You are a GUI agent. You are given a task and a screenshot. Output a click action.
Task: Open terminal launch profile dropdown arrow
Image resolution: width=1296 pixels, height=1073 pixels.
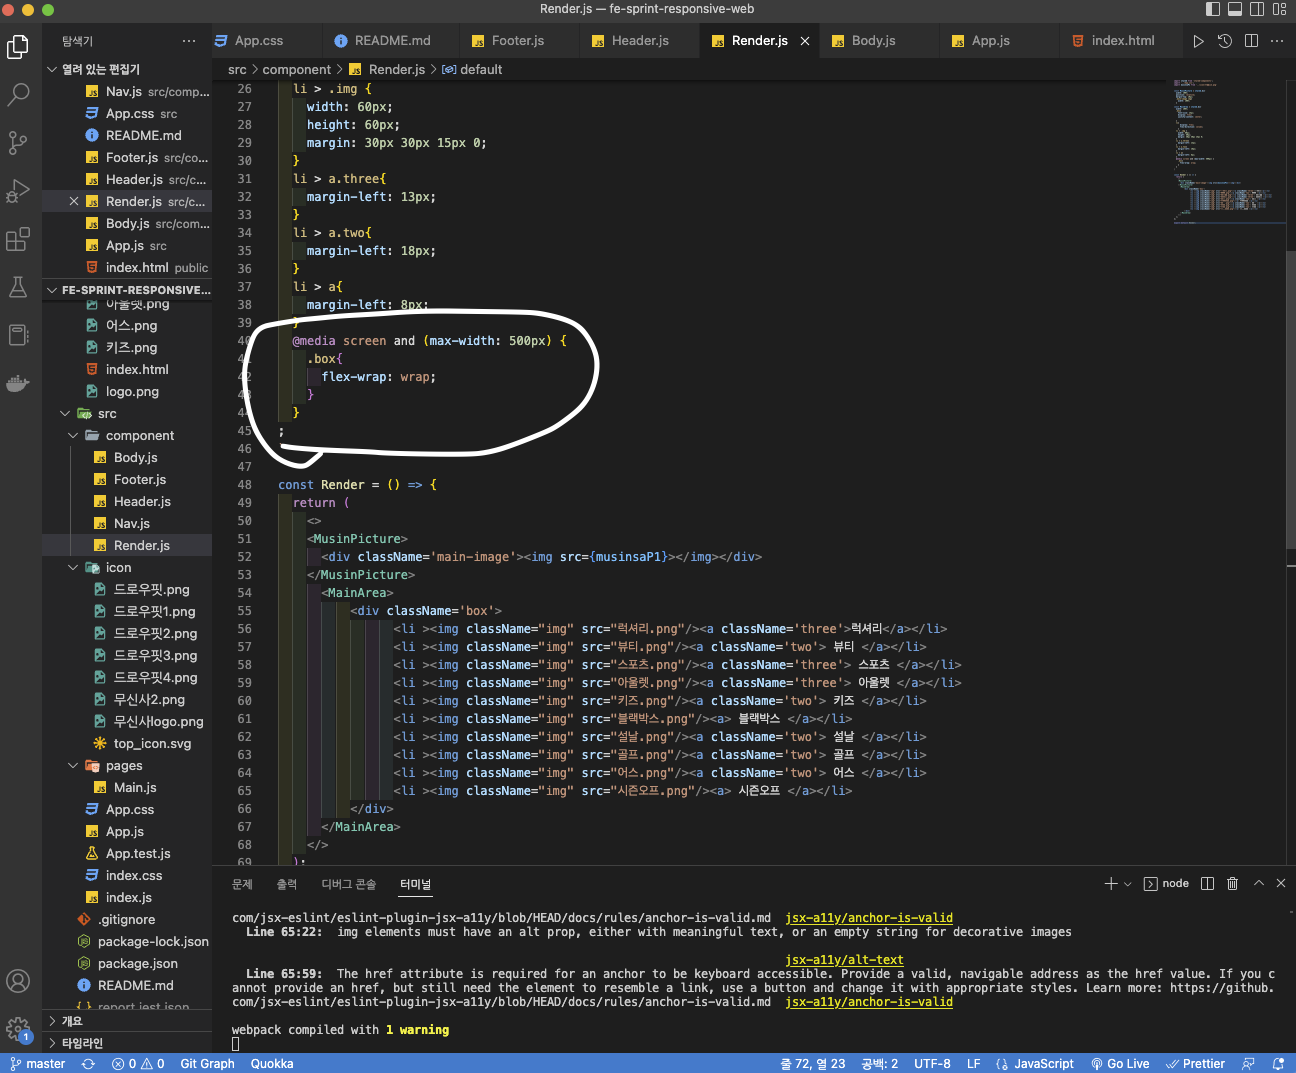pyautogui.click(x=1128, y=884)
